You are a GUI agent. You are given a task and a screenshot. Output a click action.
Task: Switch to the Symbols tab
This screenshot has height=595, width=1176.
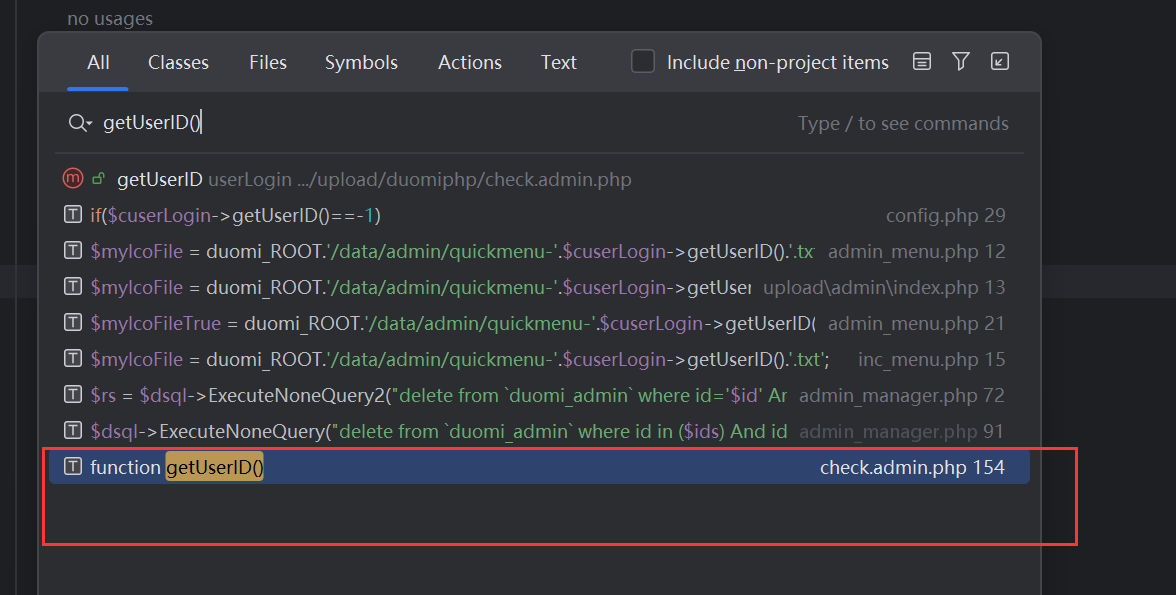coord(361,62)
